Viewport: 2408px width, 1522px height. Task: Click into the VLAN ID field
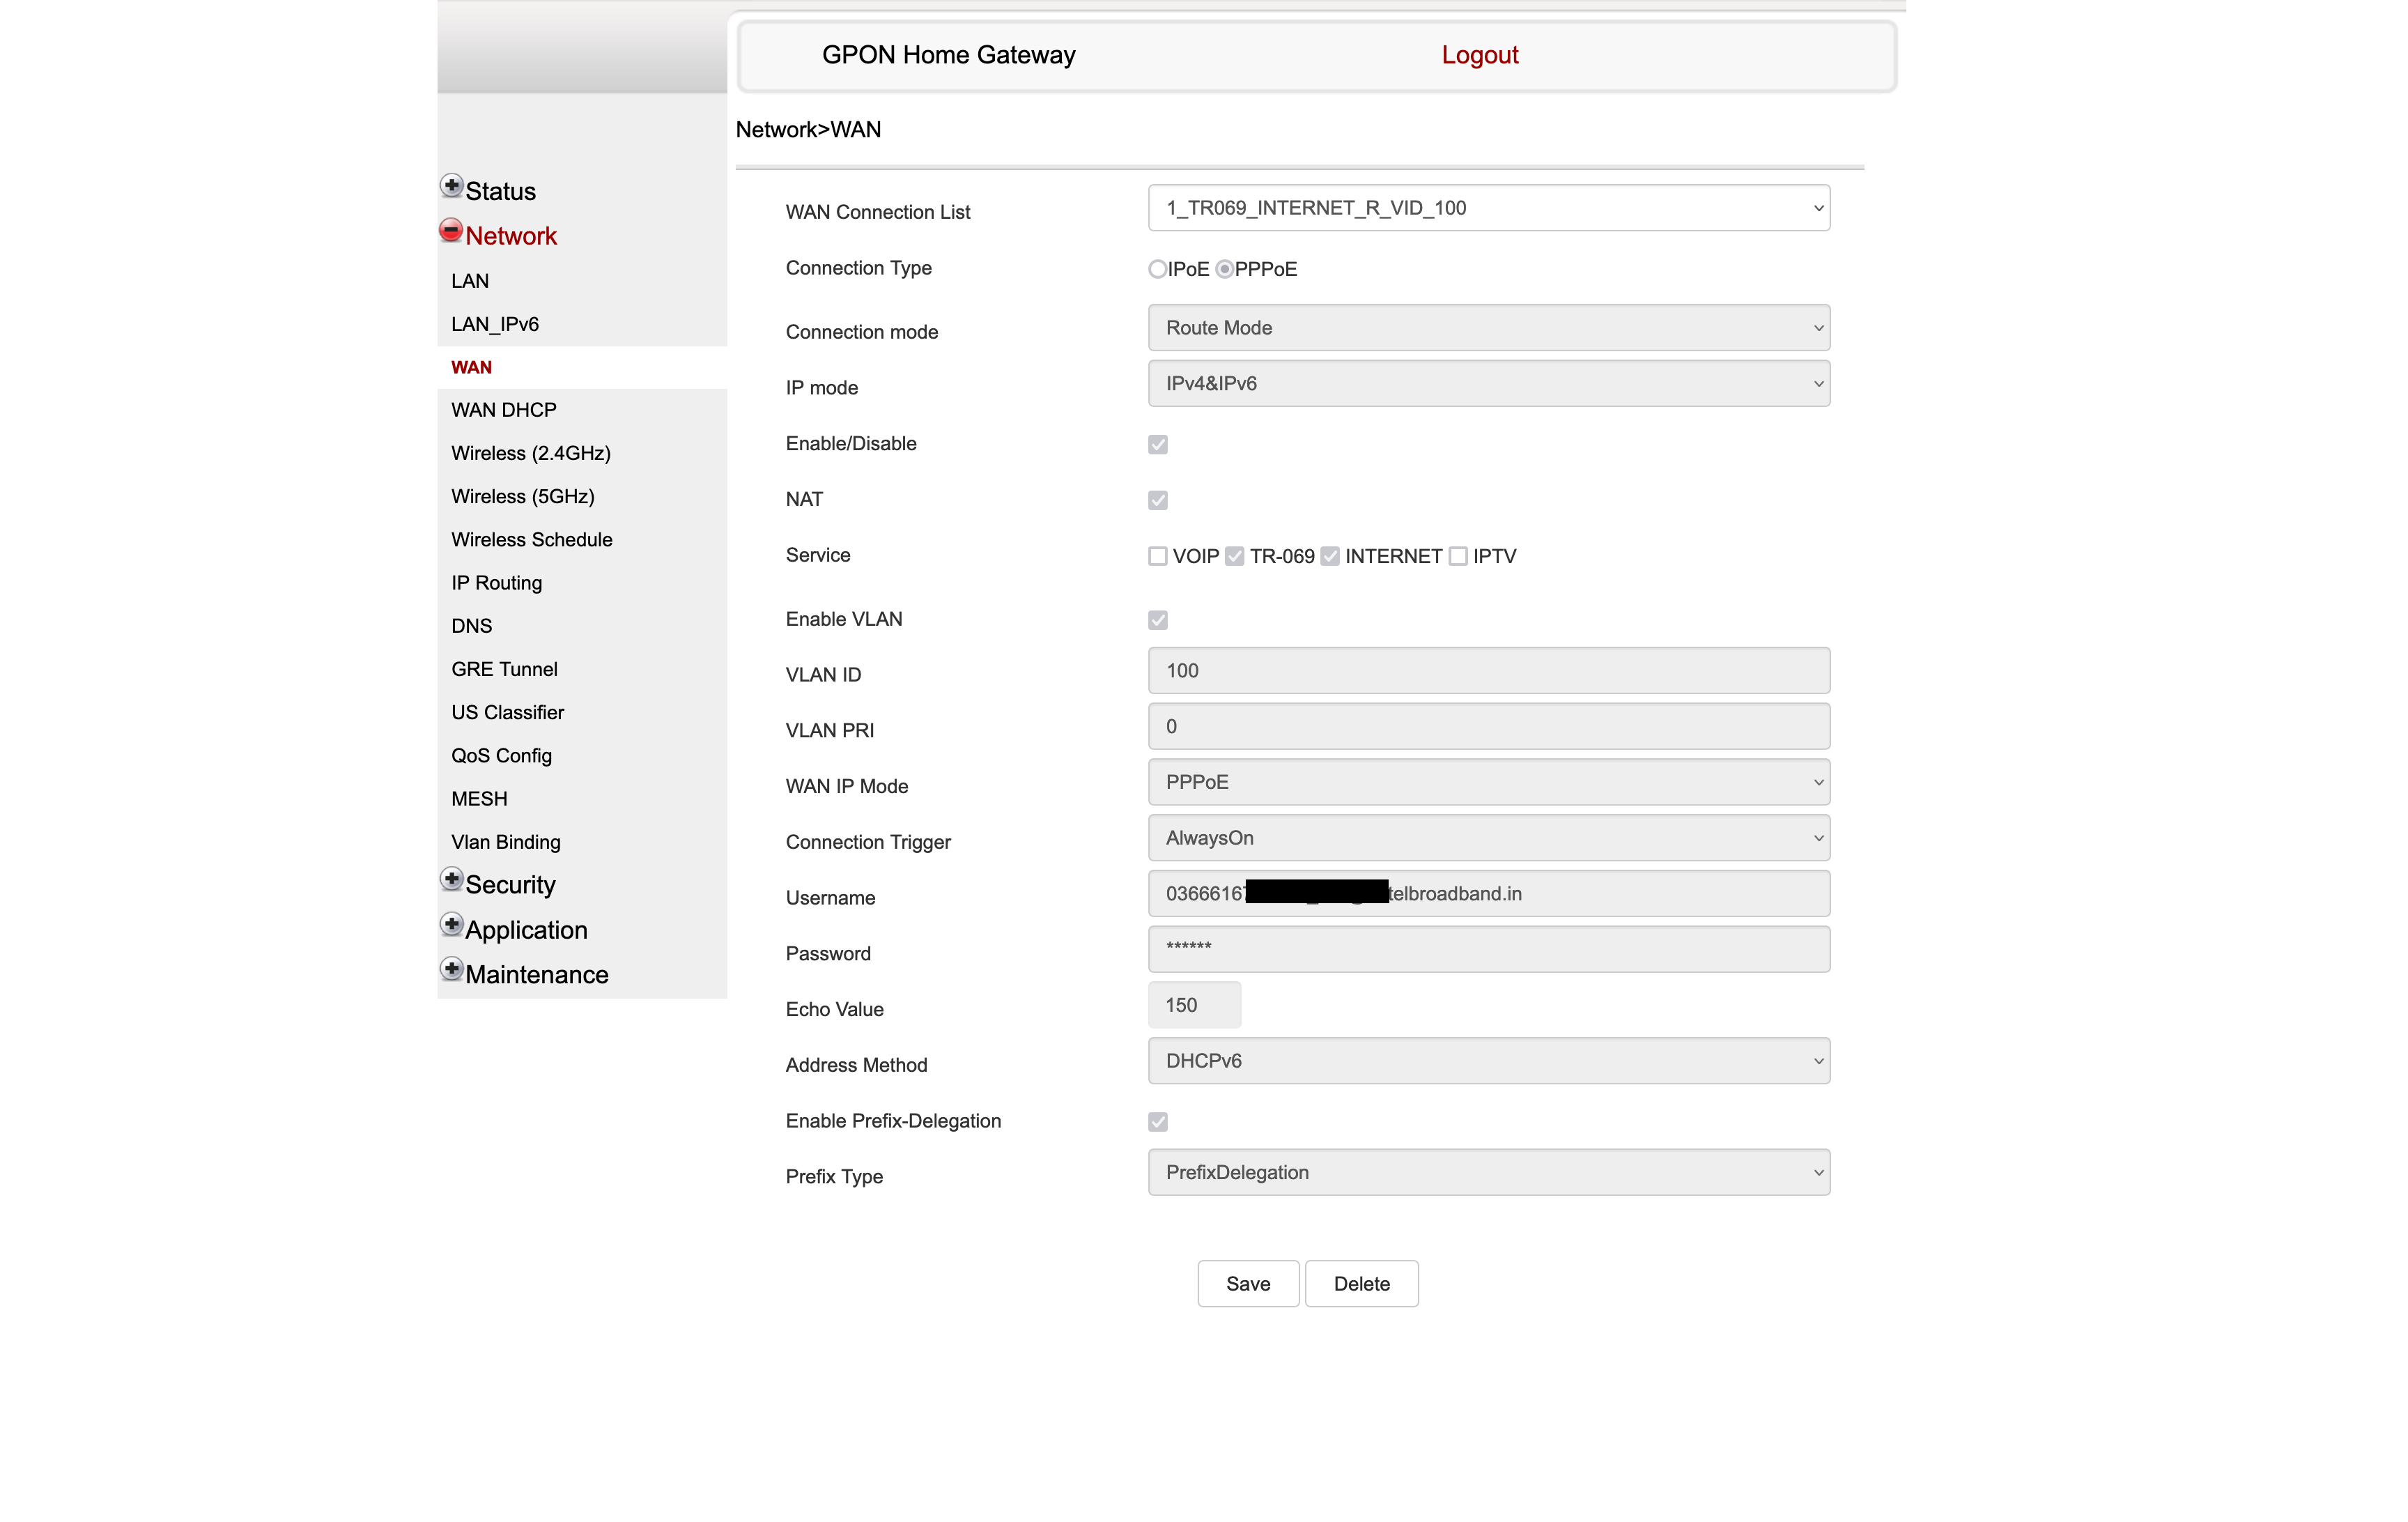[1488, 671]
